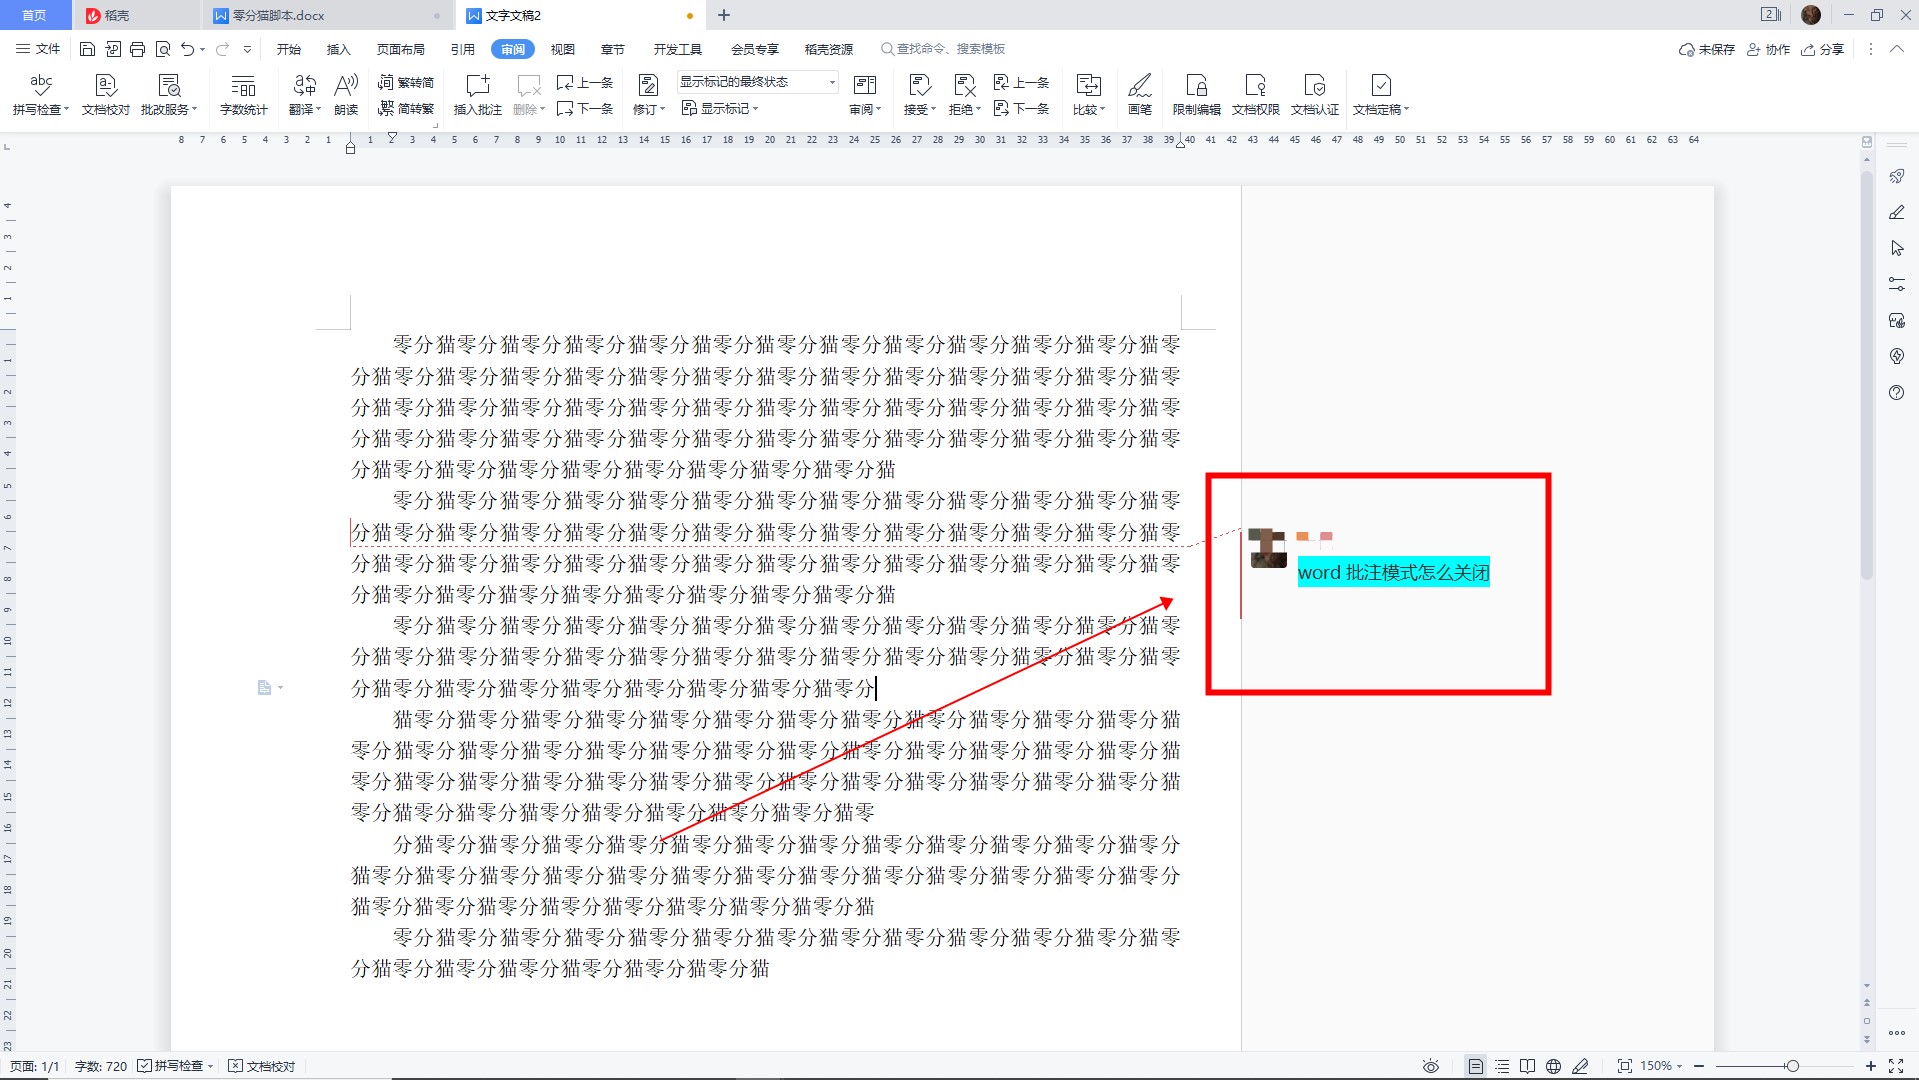Expand quick access toolbar customize arrow

(x=247, y=49)
